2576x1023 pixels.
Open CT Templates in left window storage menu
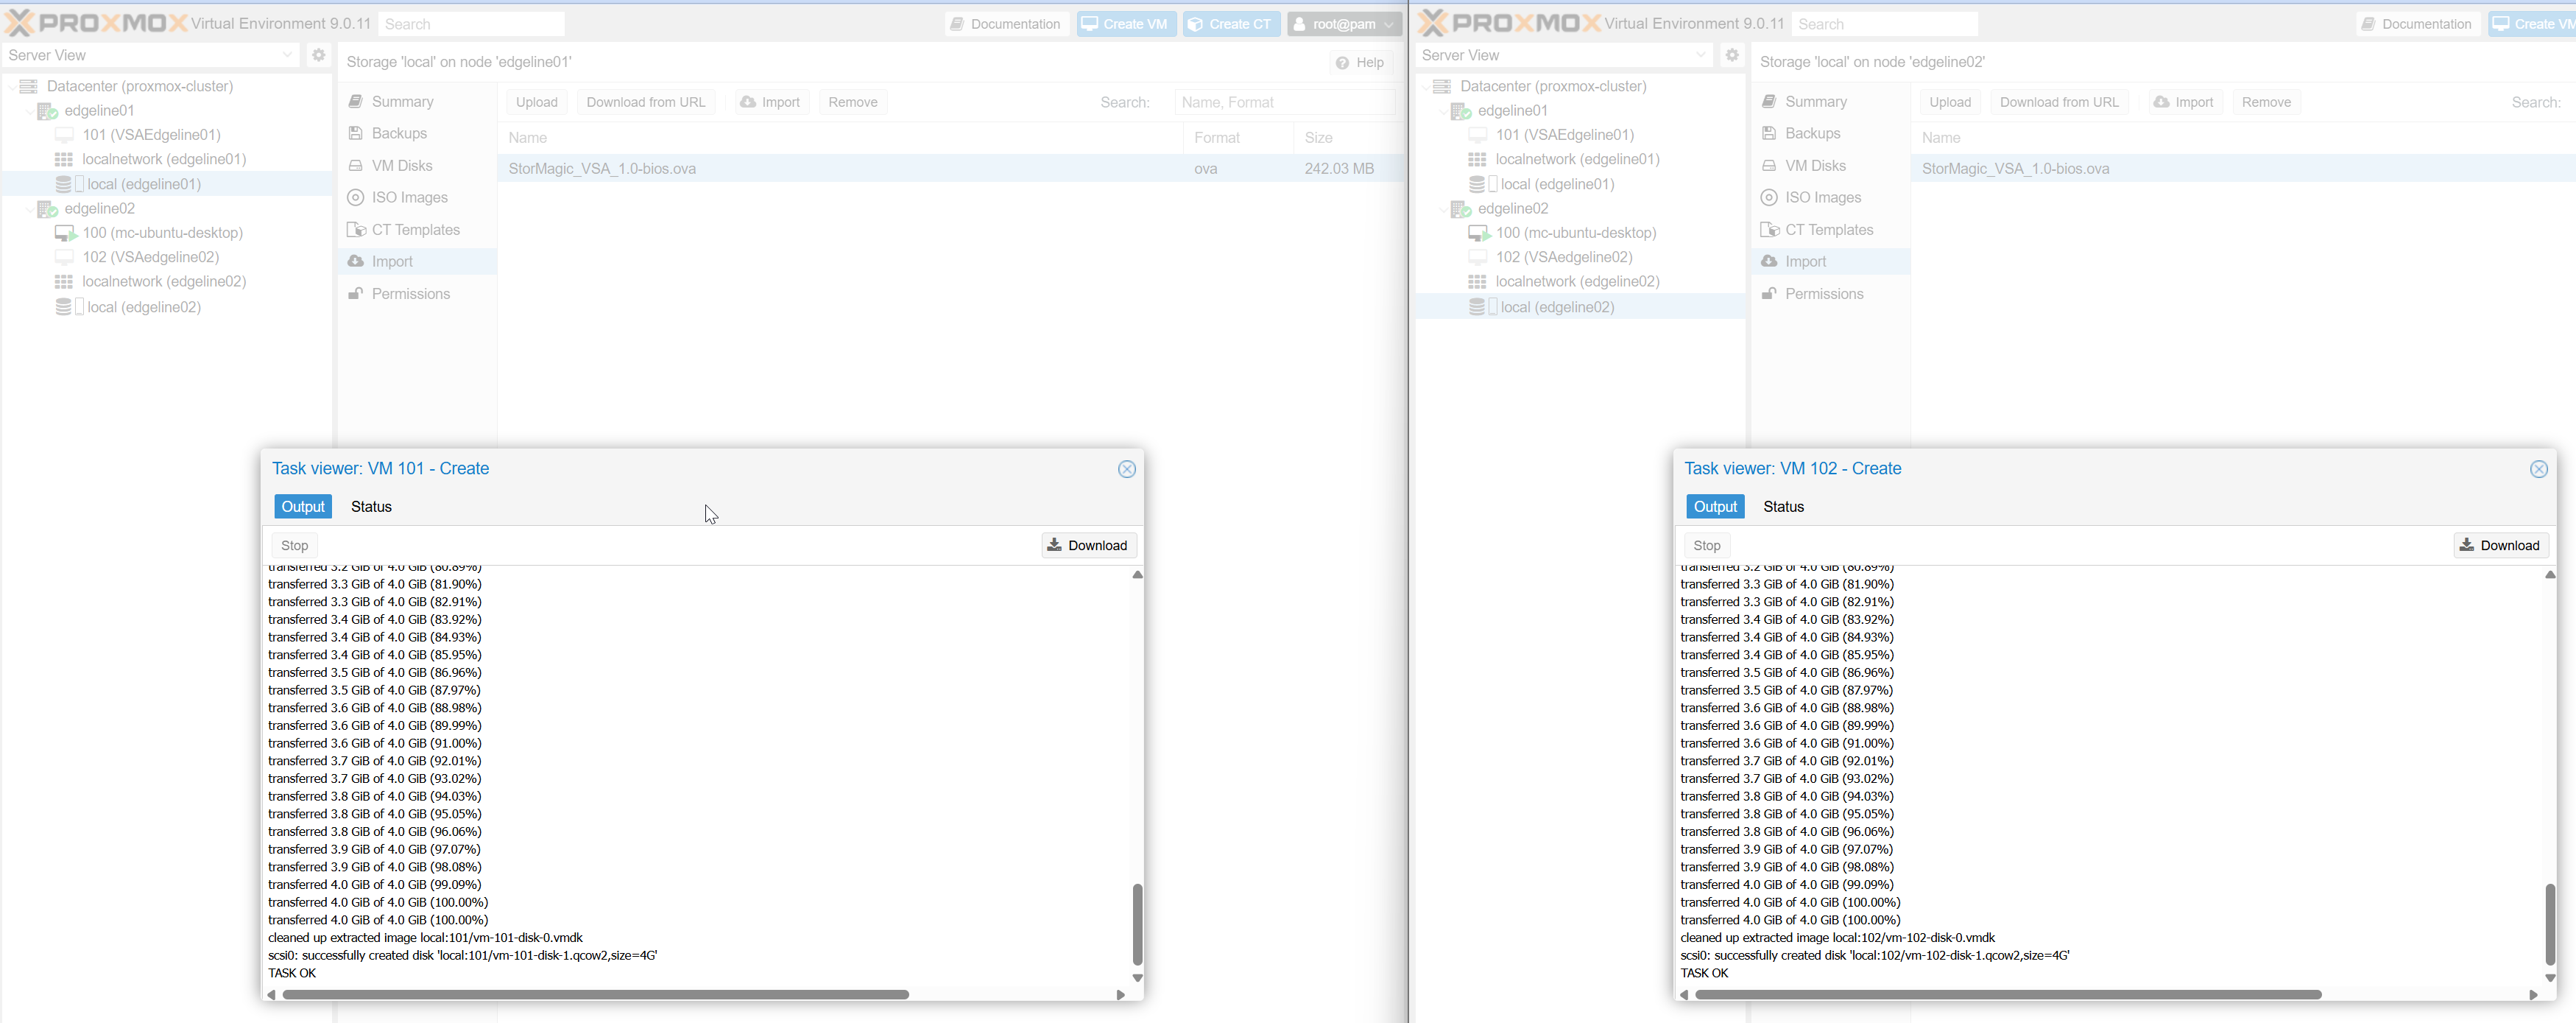(417, 230)
